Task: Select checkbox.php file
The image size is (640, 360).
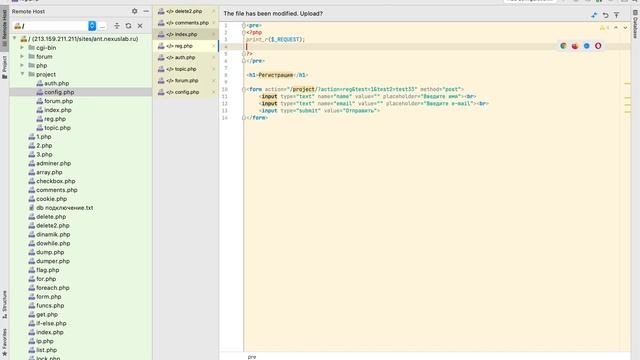Action: [x=52, y=181]
